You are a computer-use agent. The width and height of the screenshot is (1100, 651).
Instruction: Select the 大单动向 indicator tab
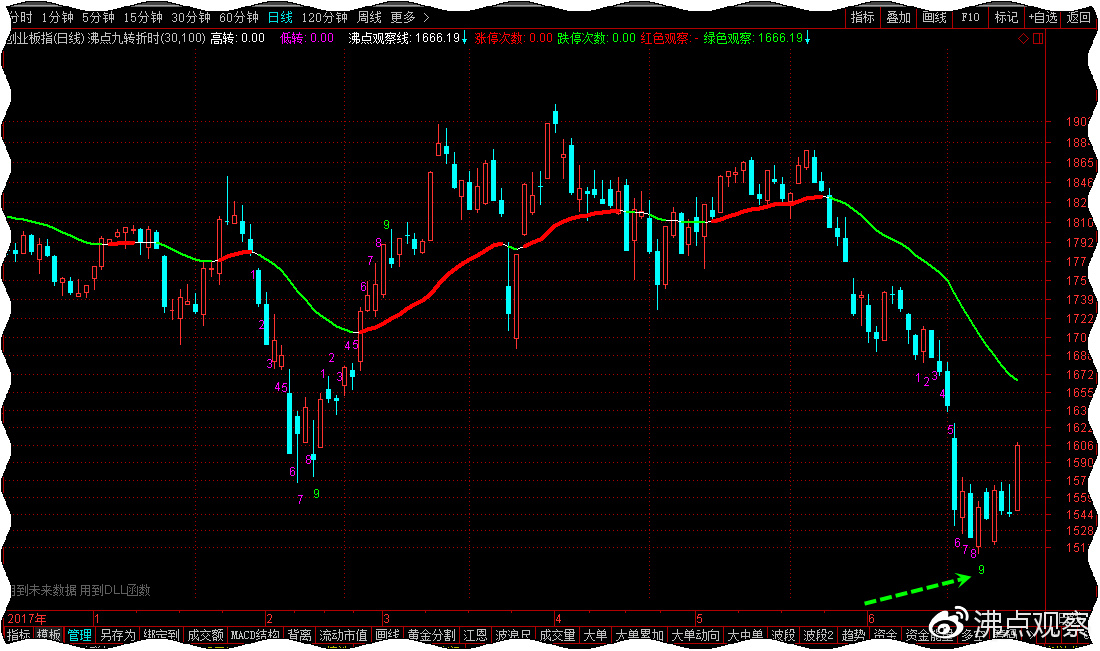[x=695, y=635]
